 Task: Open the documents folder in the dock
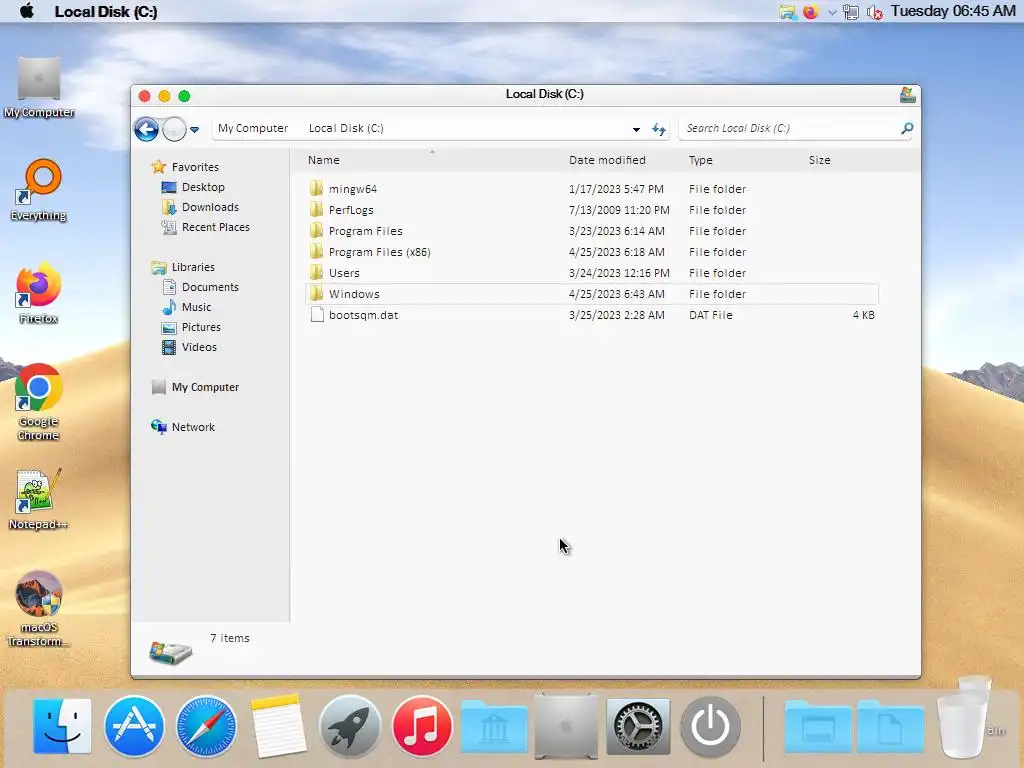[890, 727]
